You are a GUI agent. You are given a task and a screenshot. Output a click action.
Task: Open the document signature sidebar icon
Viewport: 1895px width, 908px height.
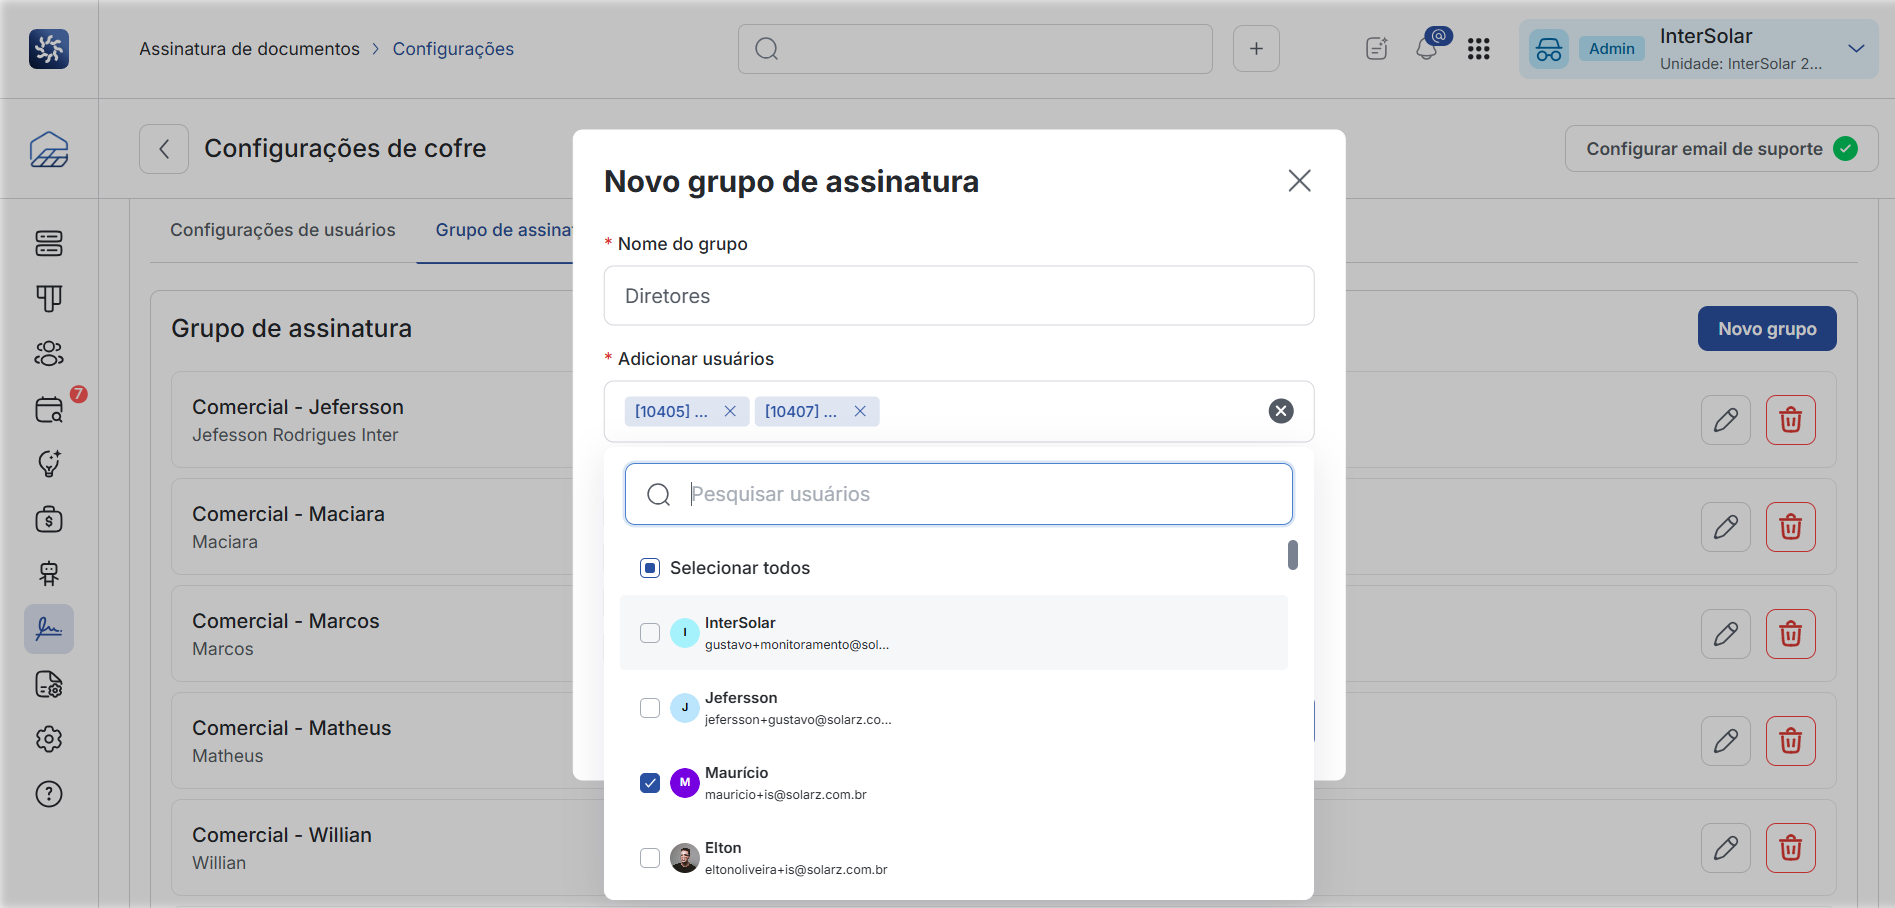point(49,629)
